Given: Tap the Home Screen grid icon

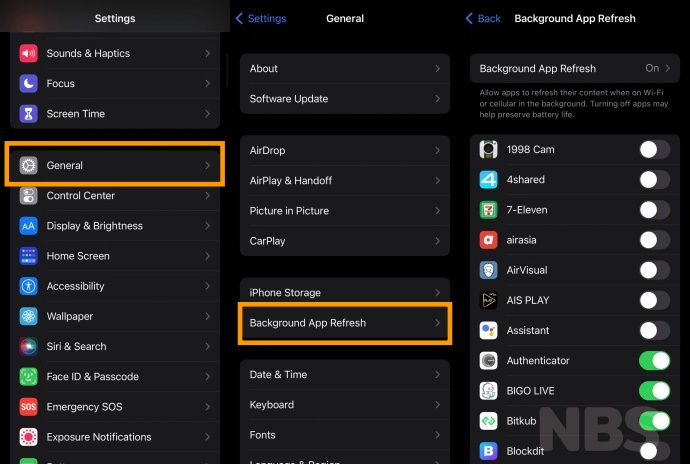Looking at the screenshot, I should [x=29, y=256].
